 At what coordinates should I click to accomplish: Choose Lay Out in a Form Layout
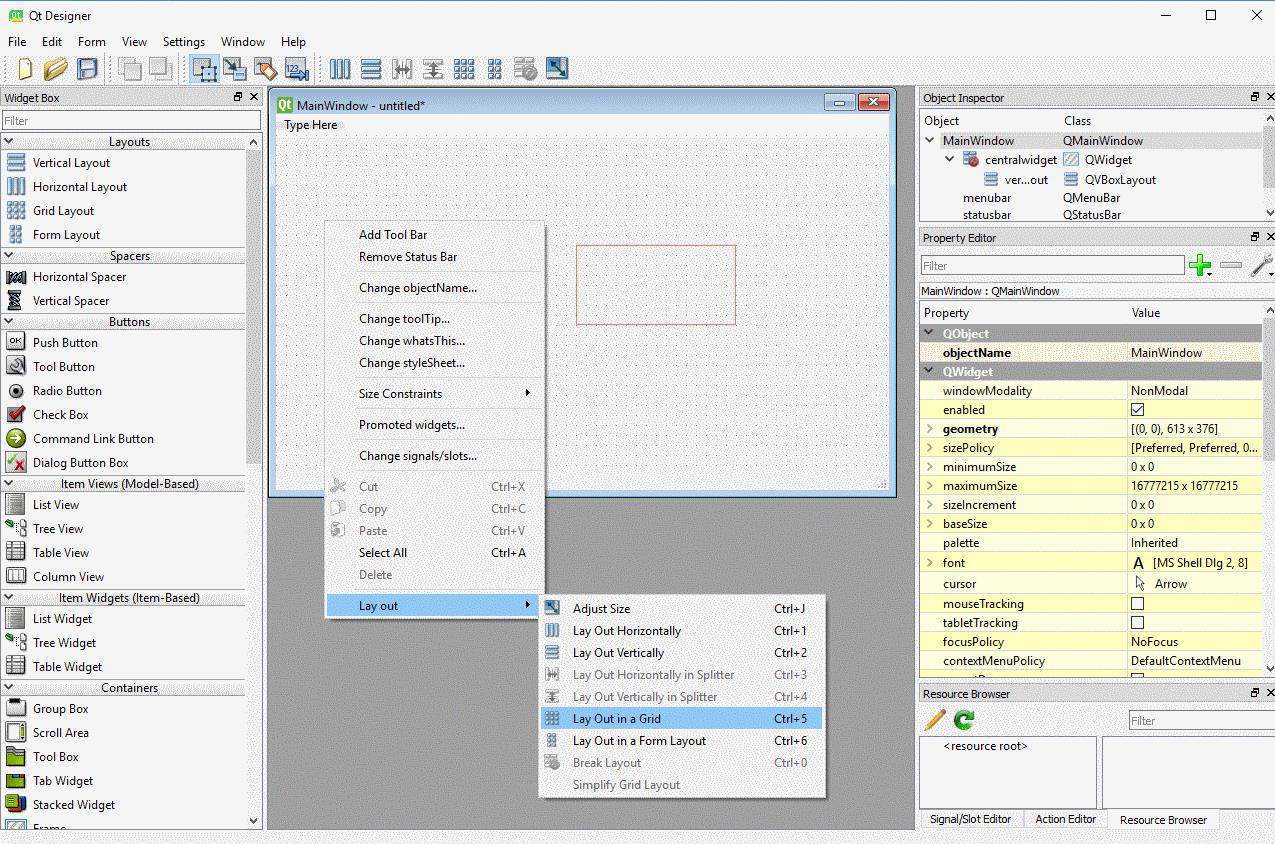tap(681, 741)
